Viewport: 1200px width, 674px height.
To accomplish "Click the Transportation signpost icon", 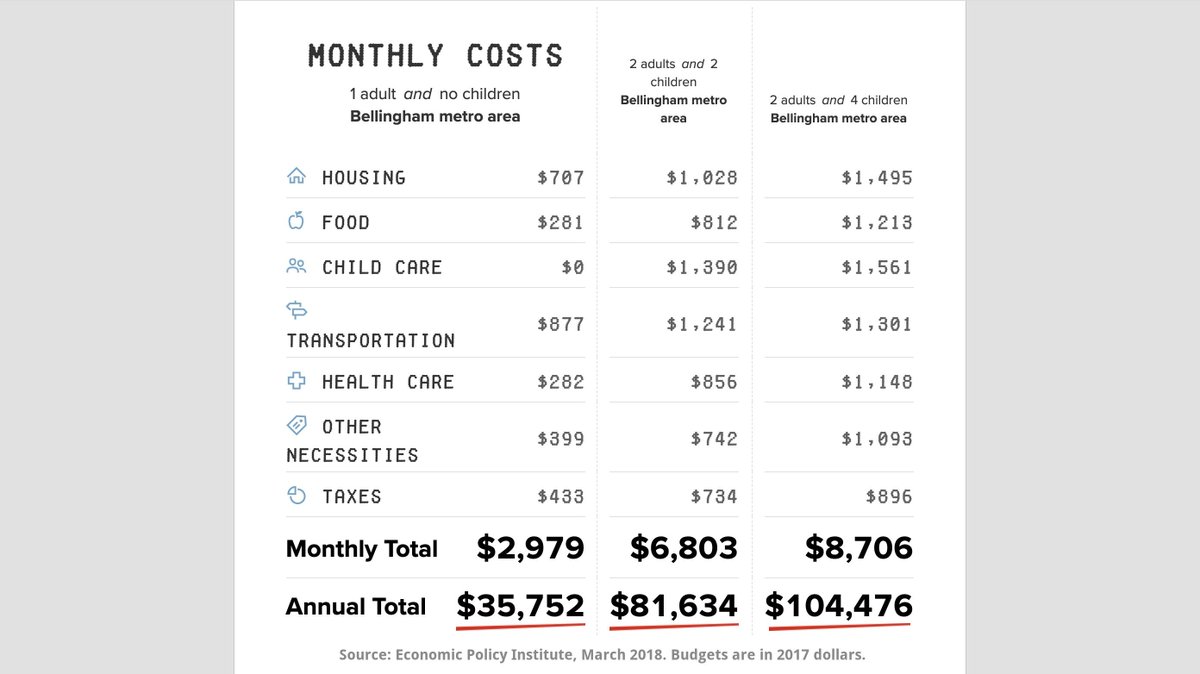I will (297, 310).
